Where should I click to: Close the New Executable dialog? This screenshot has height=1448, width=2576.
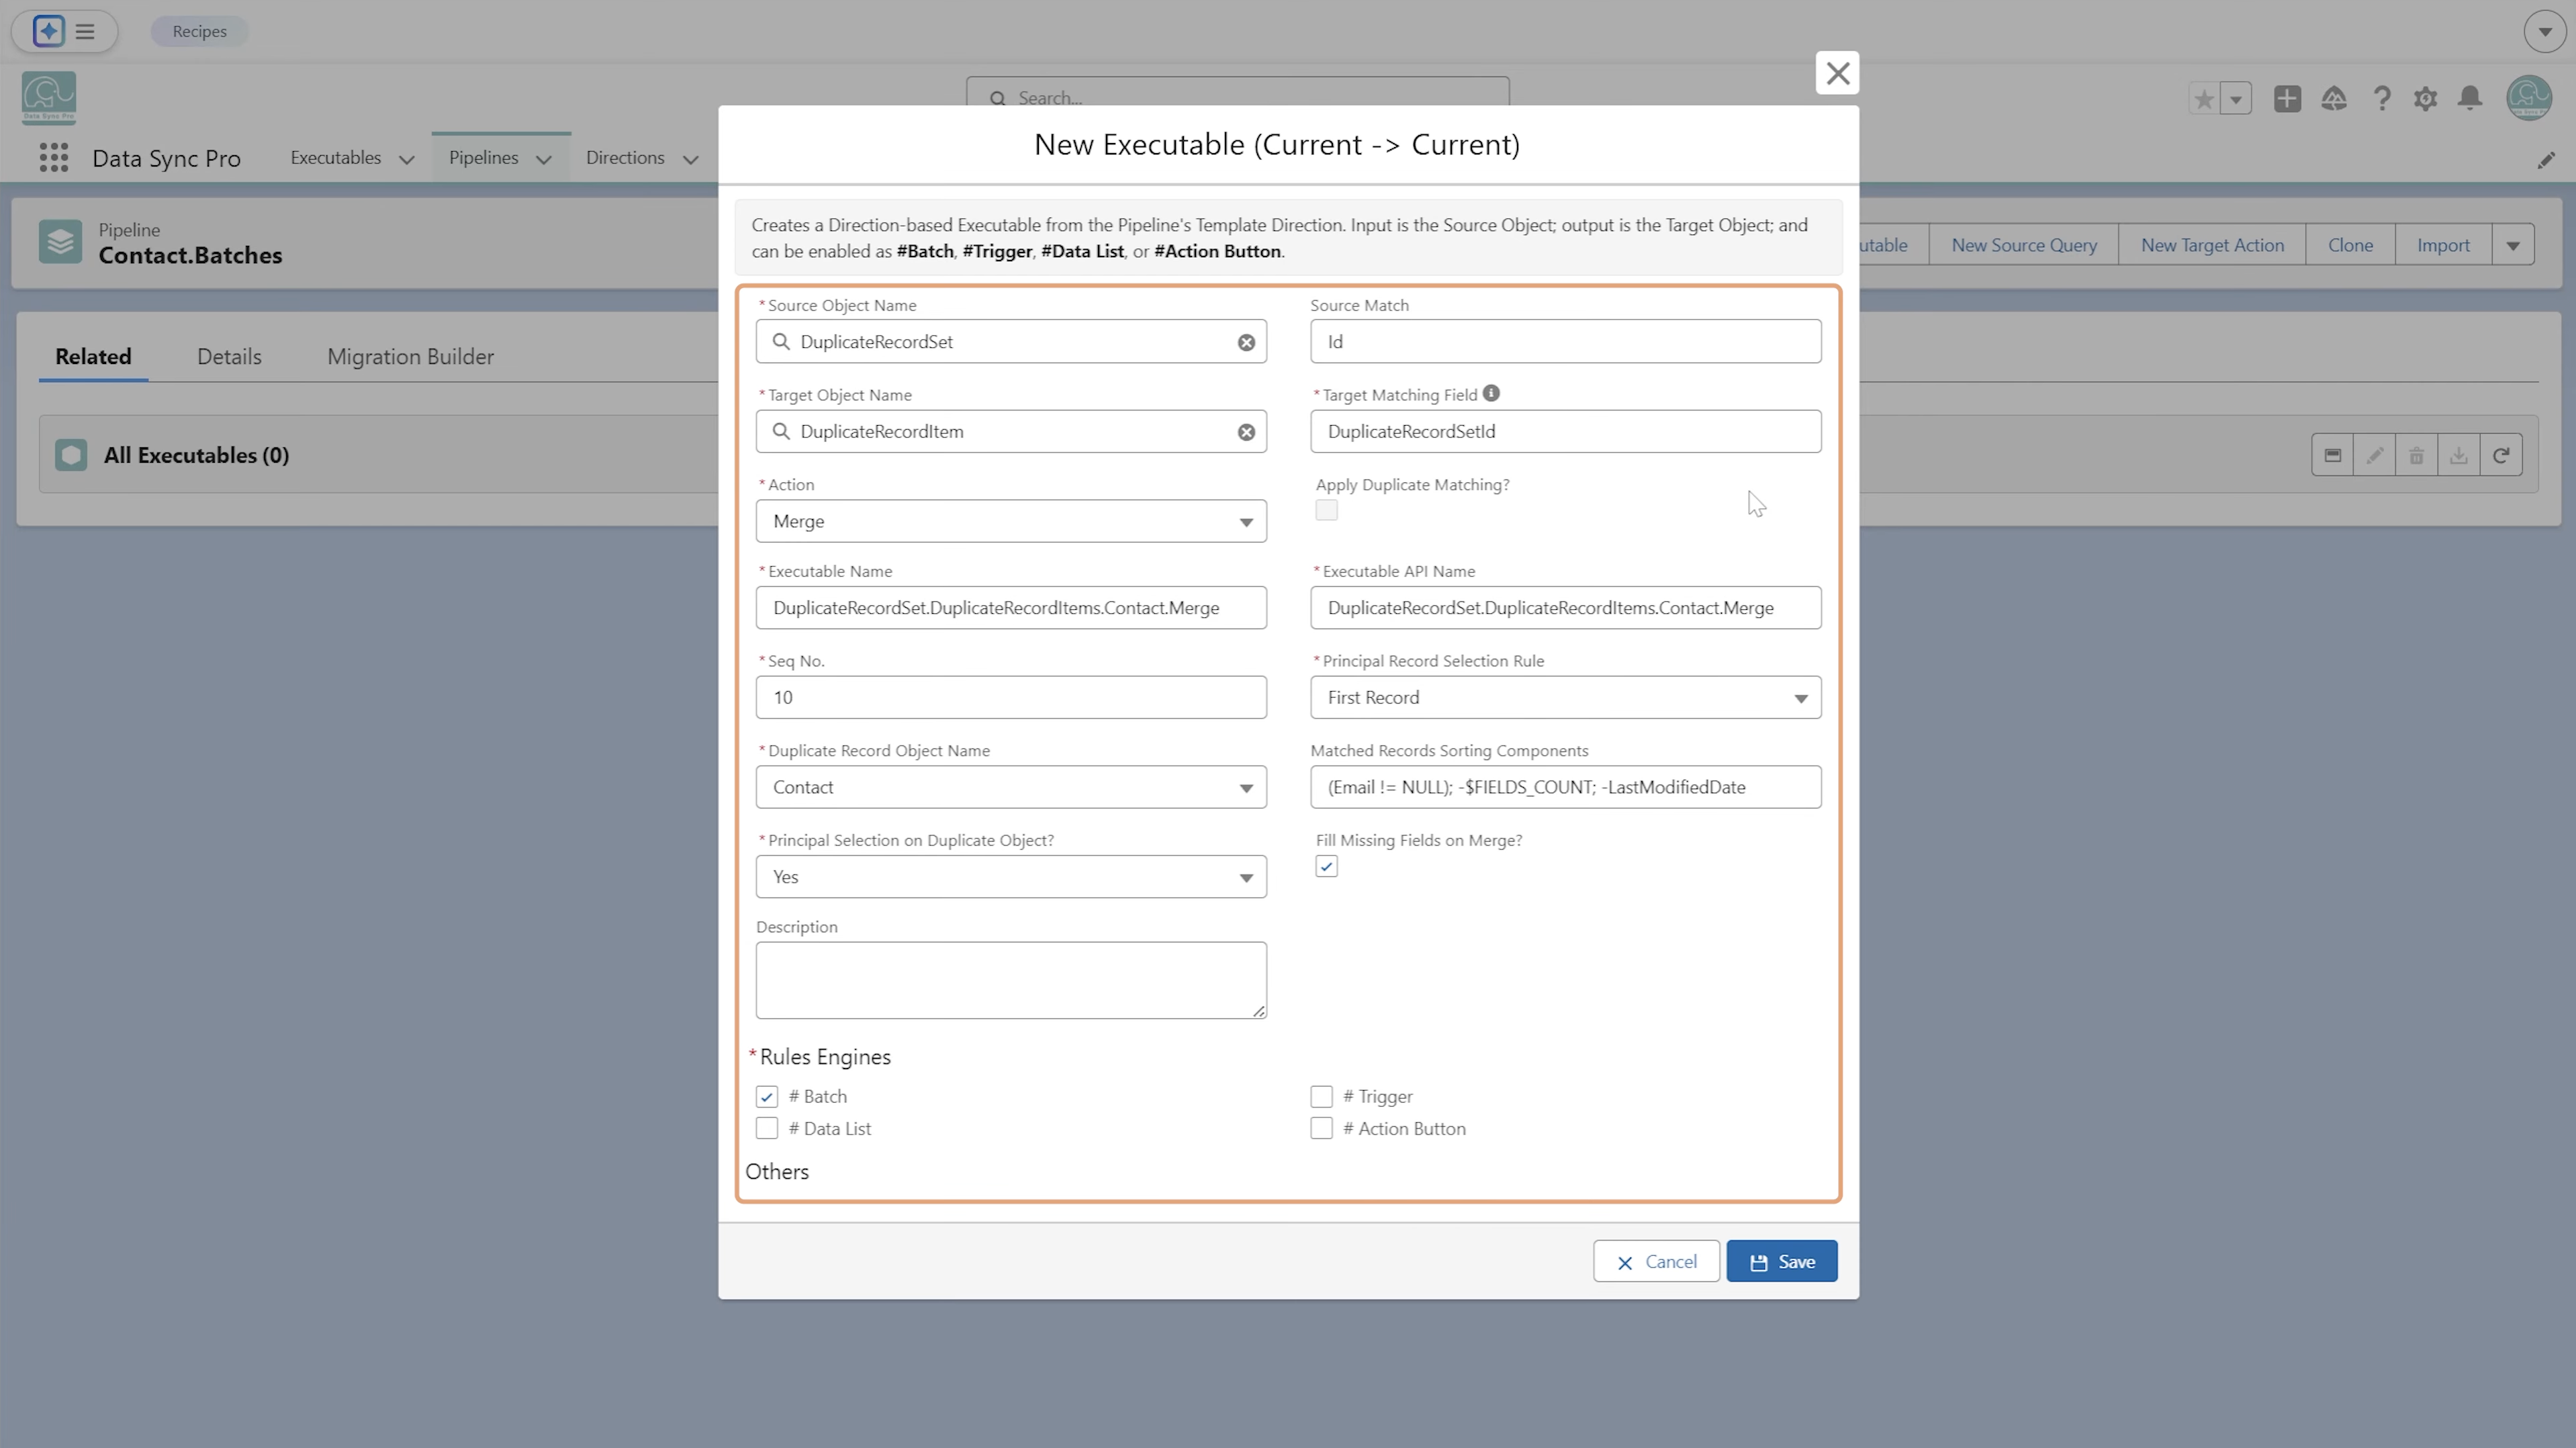tap(1837, 73)
